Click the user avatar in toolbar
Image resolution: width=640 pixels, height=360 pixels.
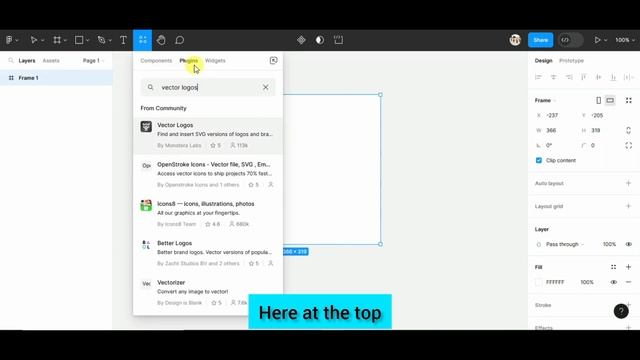tap(515, 40)
